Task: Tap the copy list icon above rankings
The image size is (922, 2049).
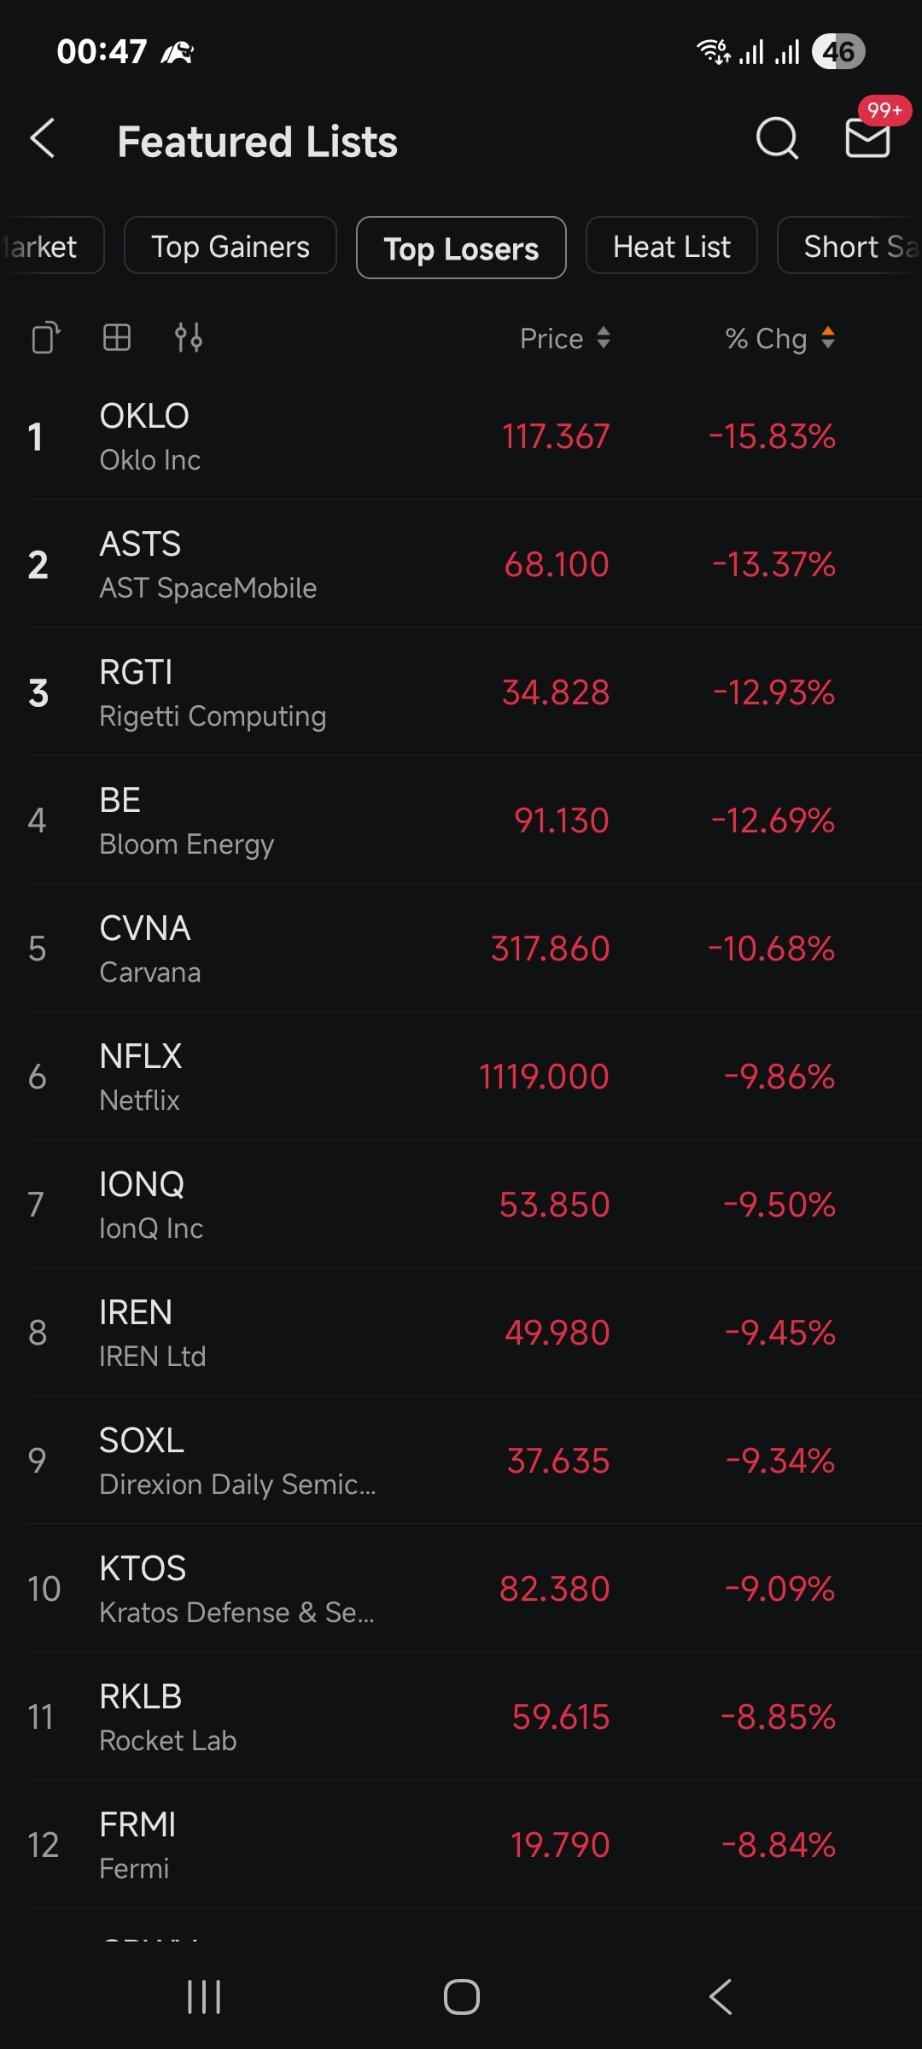Action: [x=46, y=338]
